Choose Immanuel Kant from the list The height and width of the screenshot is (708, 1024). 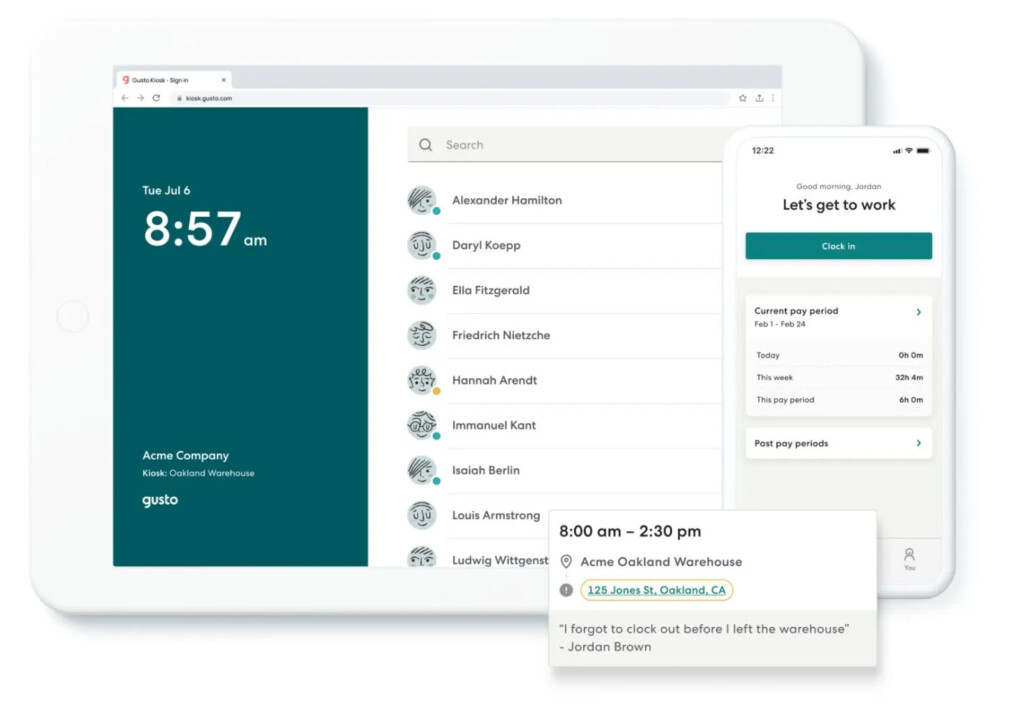coord(494,425)
